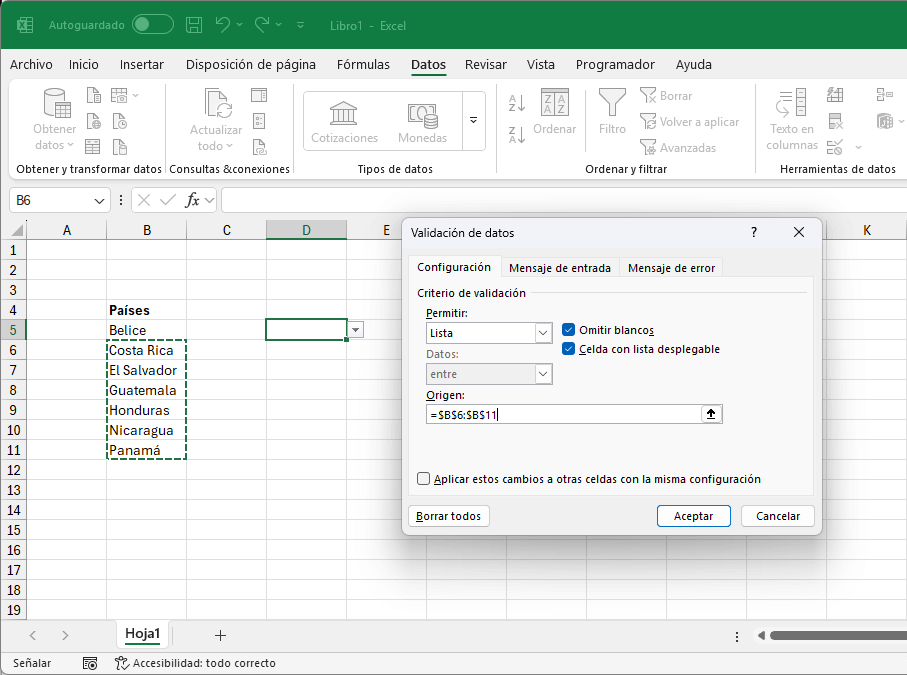Click inside the Origen input field
This screenshot has width=907, height=675.
(563, 414)
